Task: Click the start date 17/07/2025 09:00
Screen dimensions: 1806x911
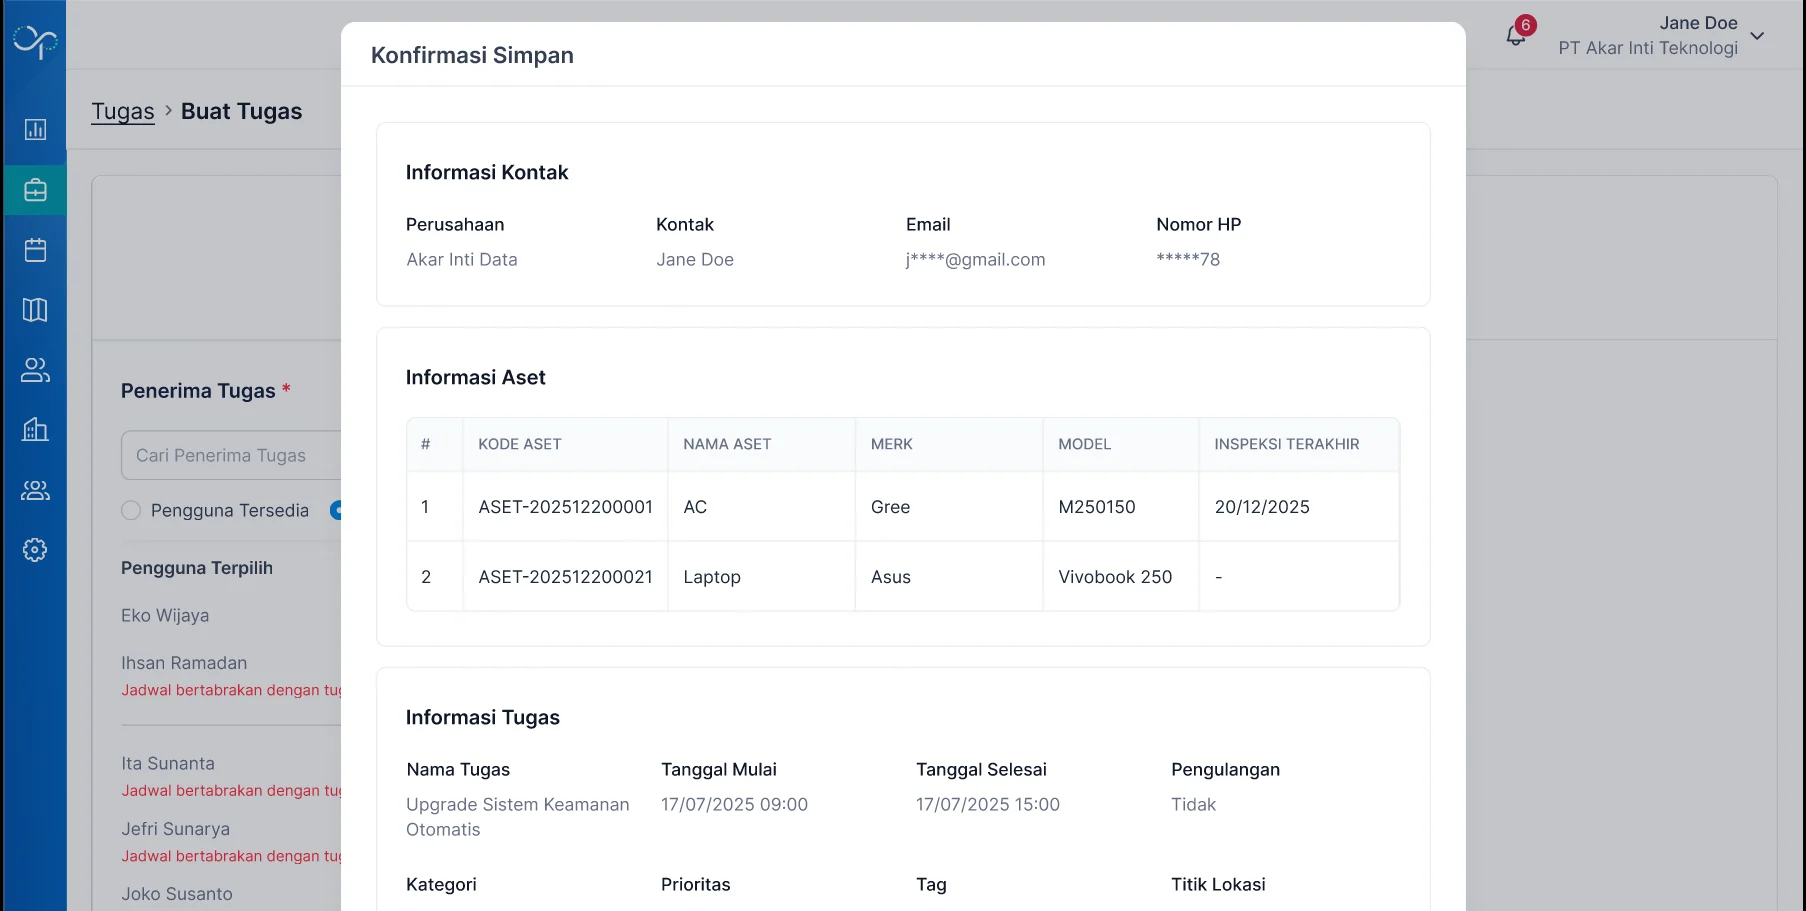Action: pos(734,804)
